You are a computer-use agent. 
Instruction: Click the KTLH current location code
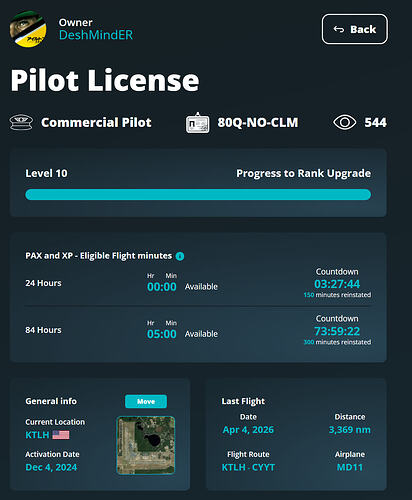pyautogui.click(x=37, y=435)
